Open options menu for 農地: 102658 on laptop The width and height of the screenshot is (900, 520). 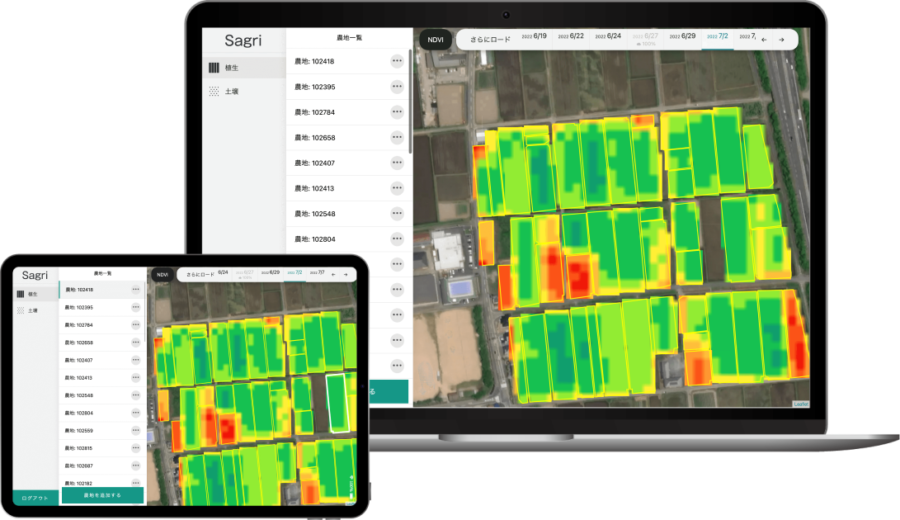[397, 137]
